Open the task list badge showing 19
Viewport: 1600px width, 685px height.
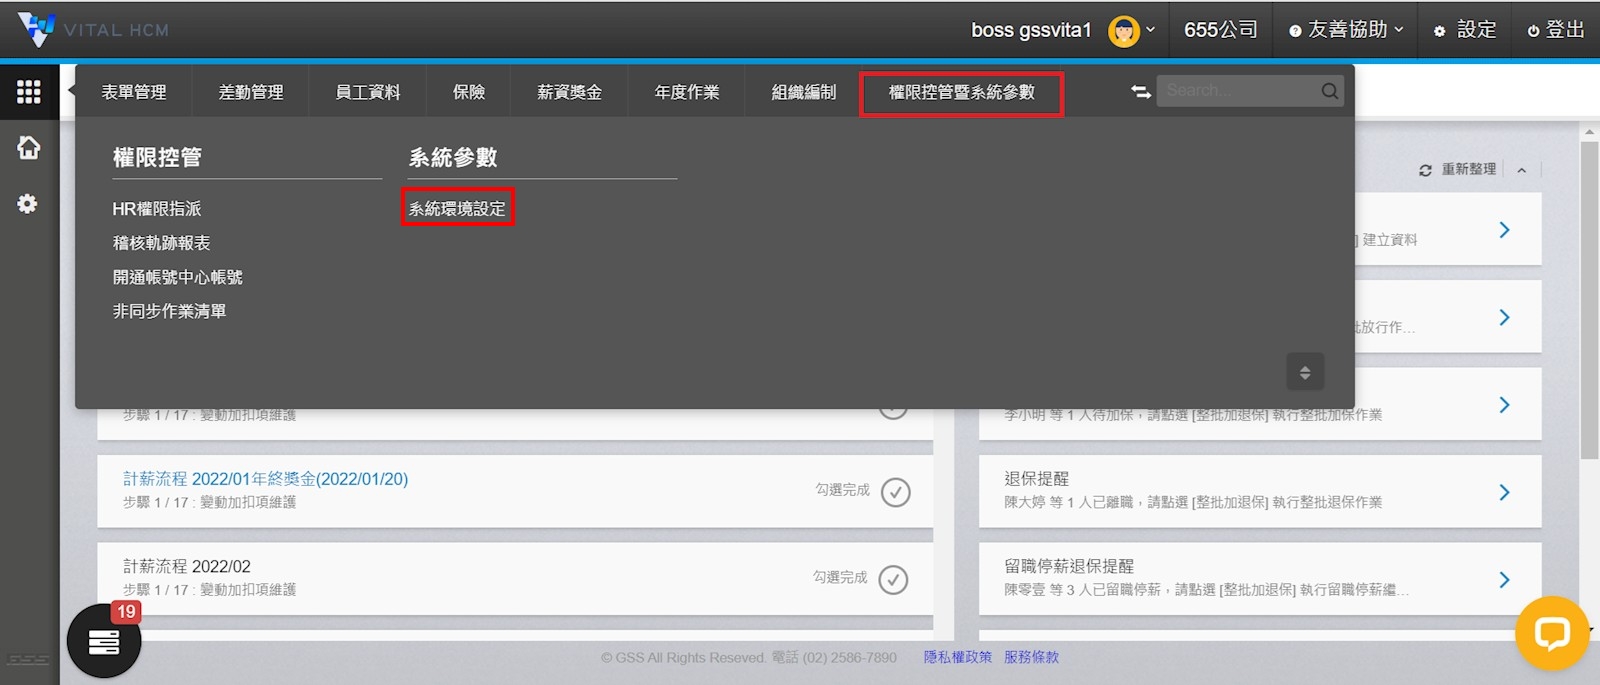(x=104, y=641)
